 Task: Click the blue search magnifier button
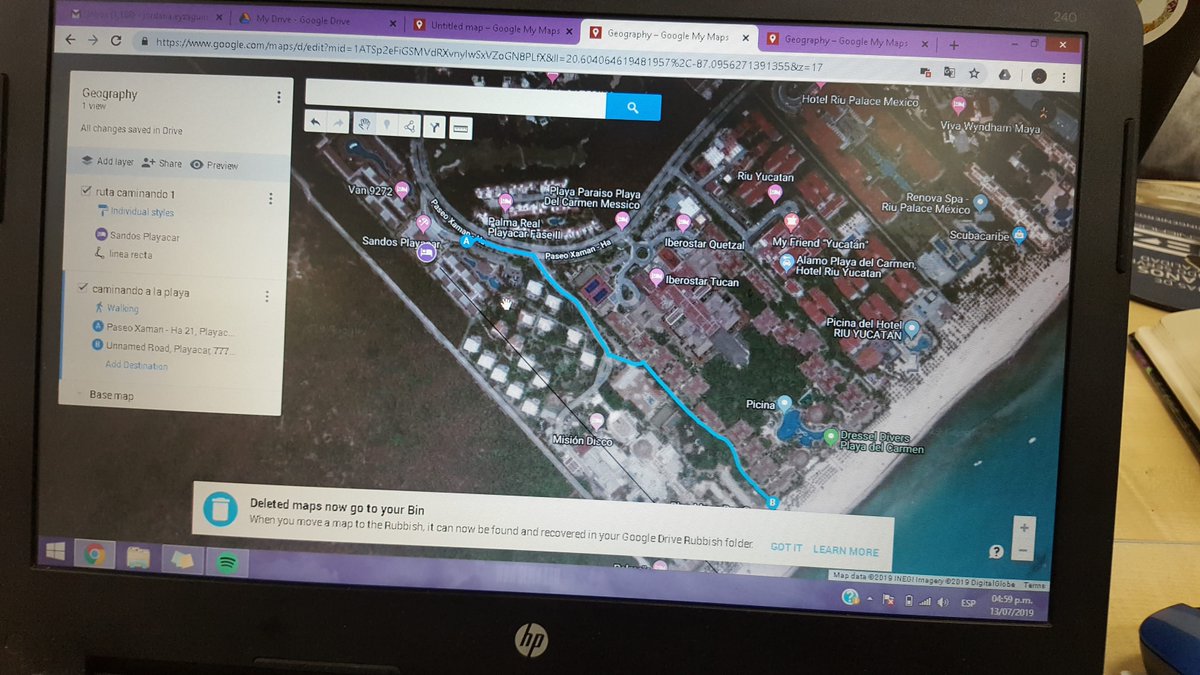633,107
